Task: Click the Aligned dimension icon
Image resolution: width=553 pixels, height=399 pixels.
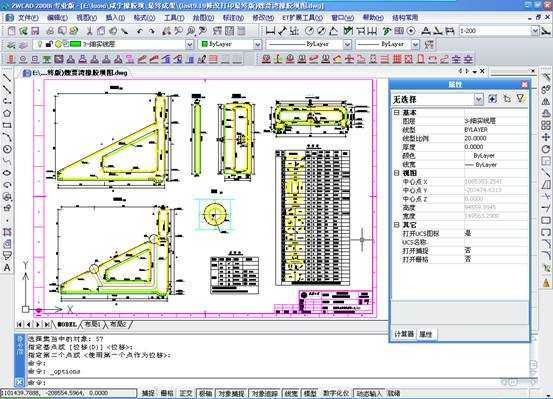Action: point(282,31)
